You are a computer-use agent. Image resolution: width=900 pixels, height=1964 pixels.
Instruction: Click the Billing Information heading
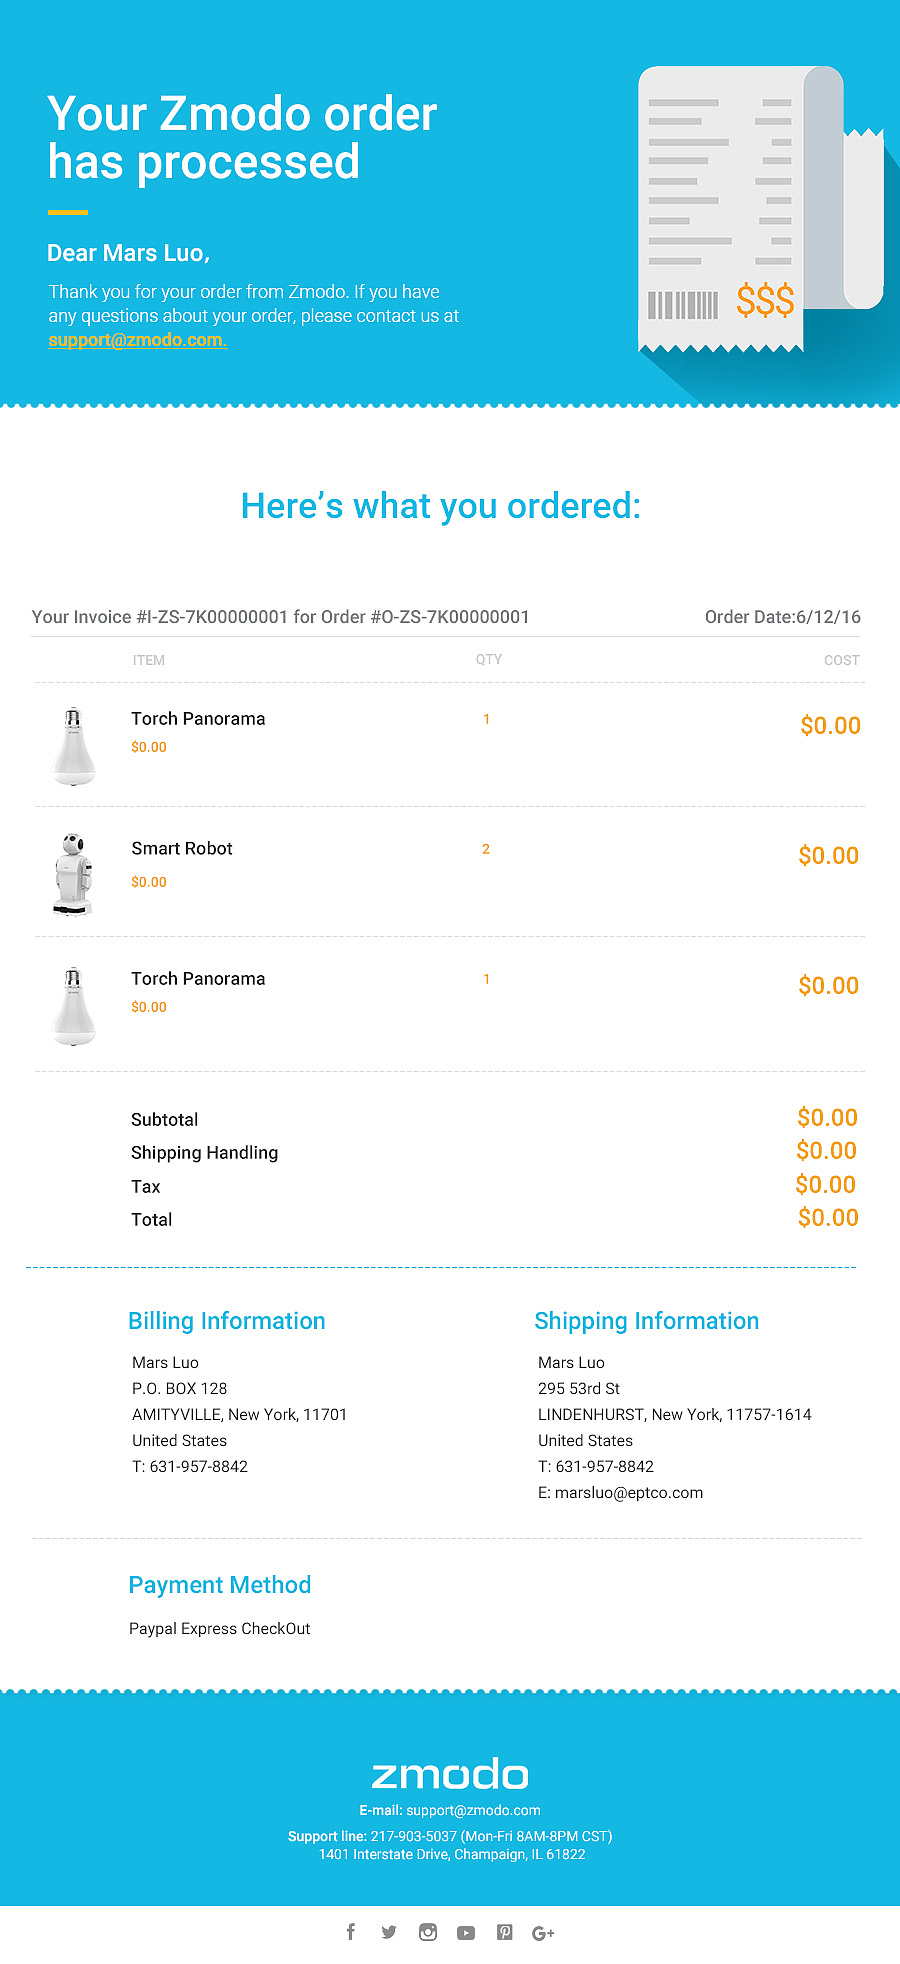click(x=227, y=1321)
